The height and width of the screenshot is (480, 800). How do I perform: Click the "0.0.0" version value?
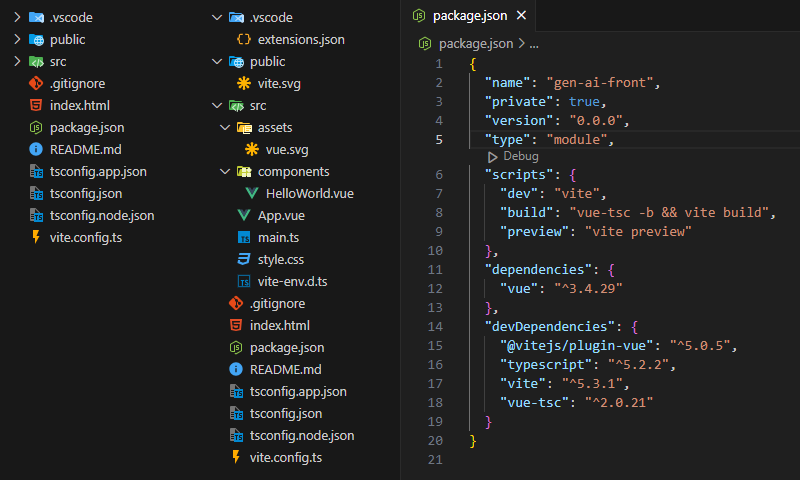tap(596, 120)
